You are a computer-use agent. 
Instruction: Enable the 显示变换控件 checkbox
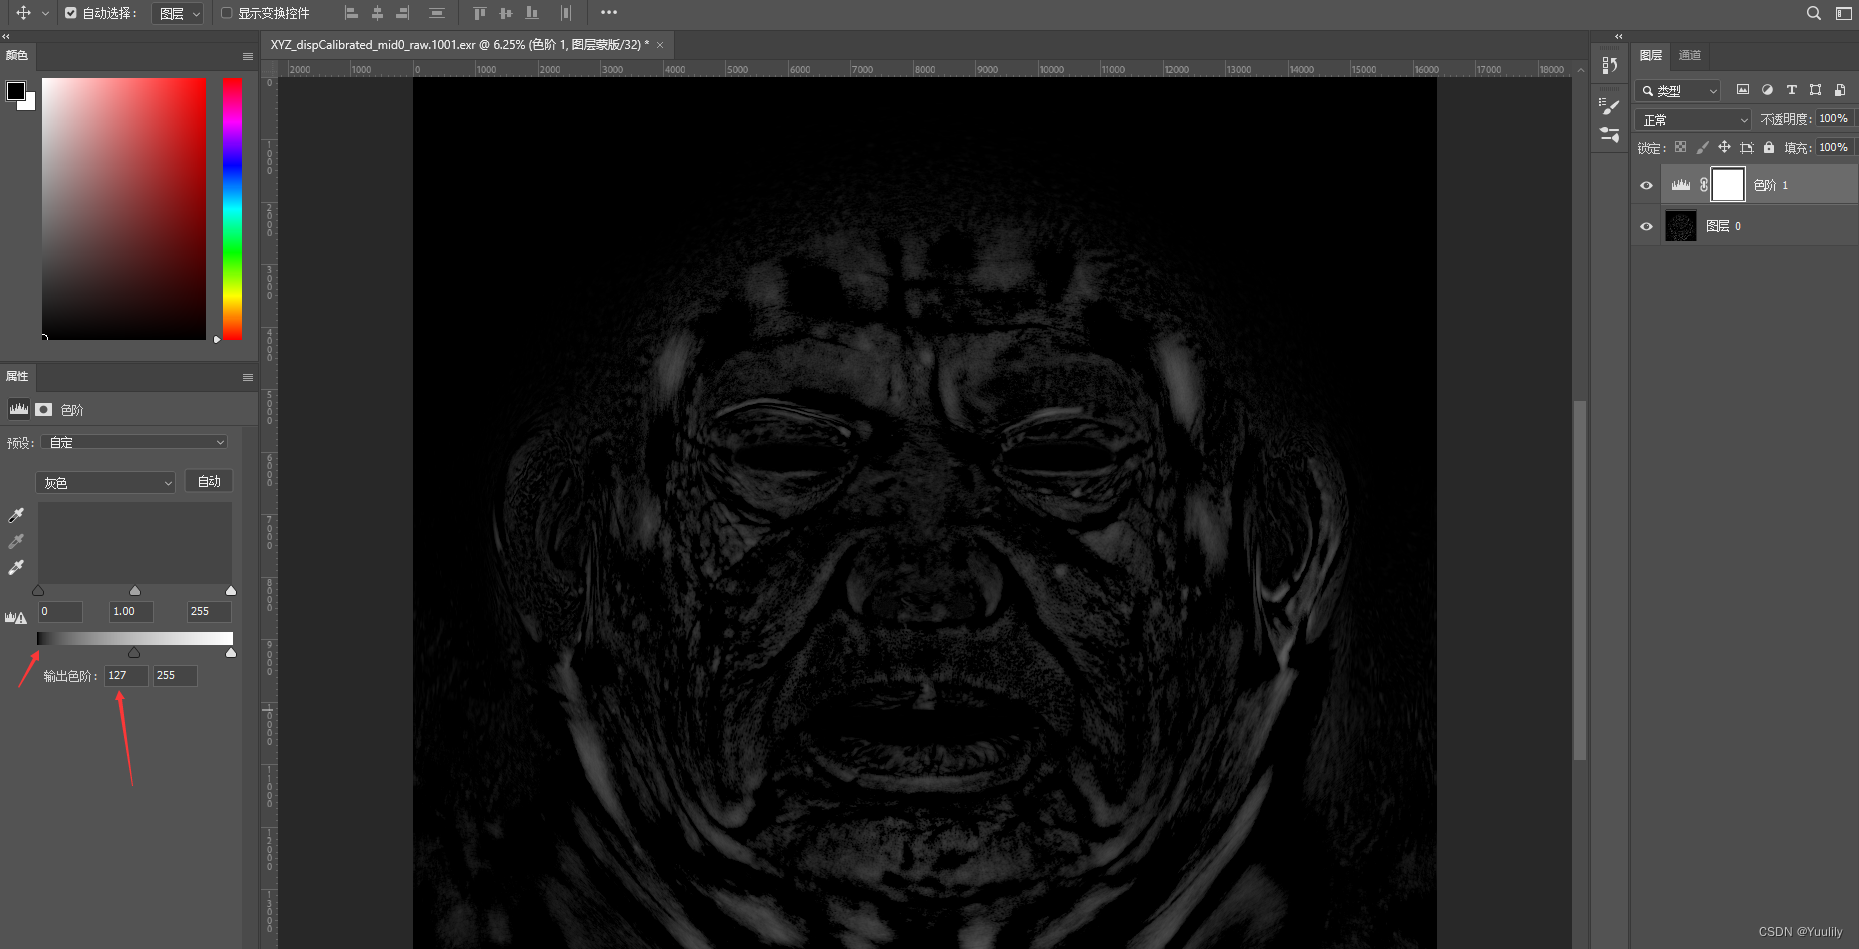tap(226, 13)
